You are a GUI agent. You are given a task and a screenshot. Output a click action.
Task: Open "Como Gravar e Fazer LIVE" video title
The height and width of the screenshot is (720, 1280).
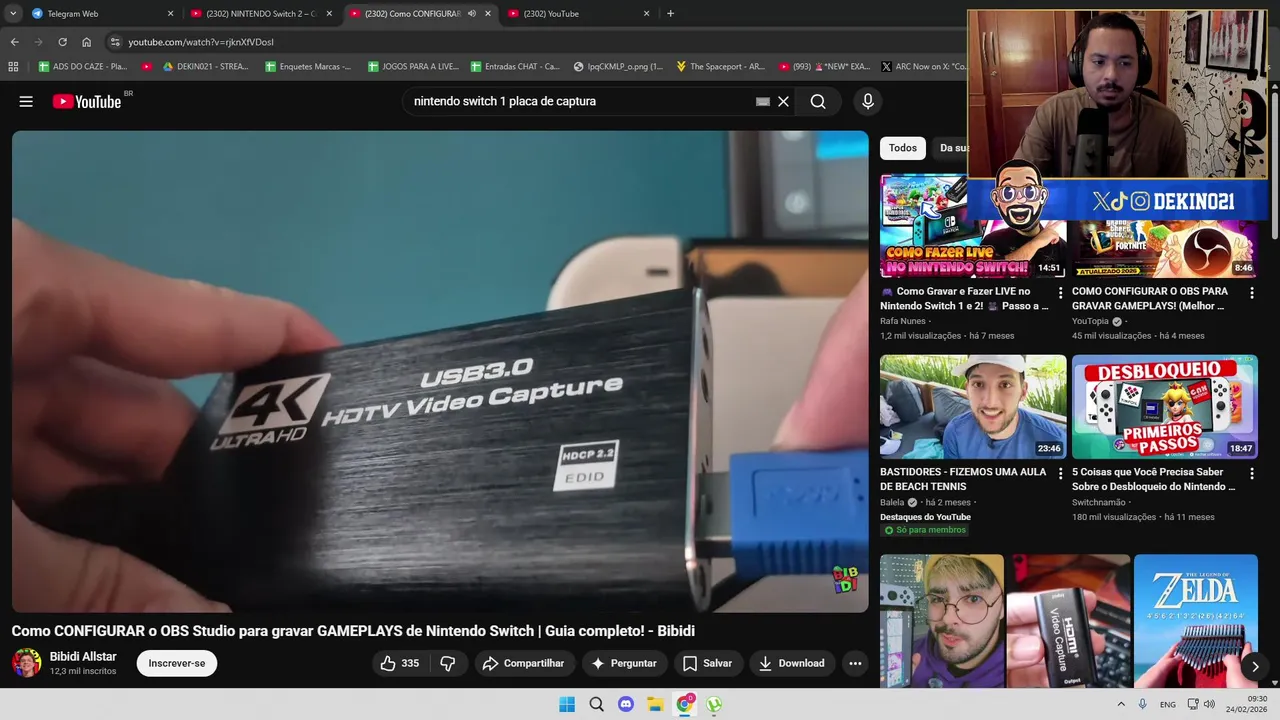point(964,298)
